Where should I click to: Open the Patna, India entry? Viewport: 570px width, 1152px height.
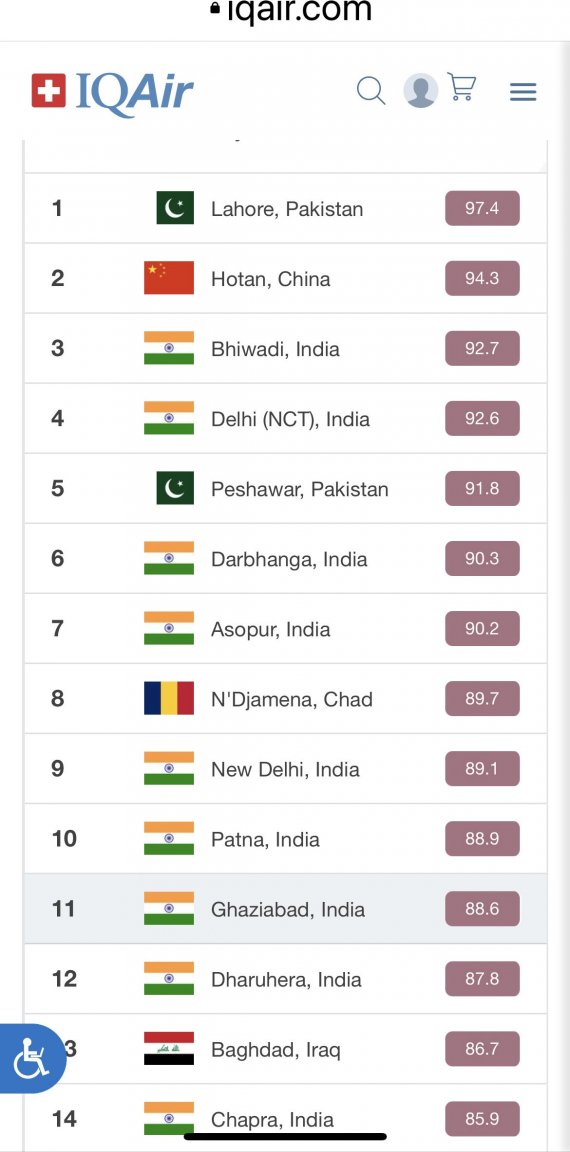pos(265,839)
